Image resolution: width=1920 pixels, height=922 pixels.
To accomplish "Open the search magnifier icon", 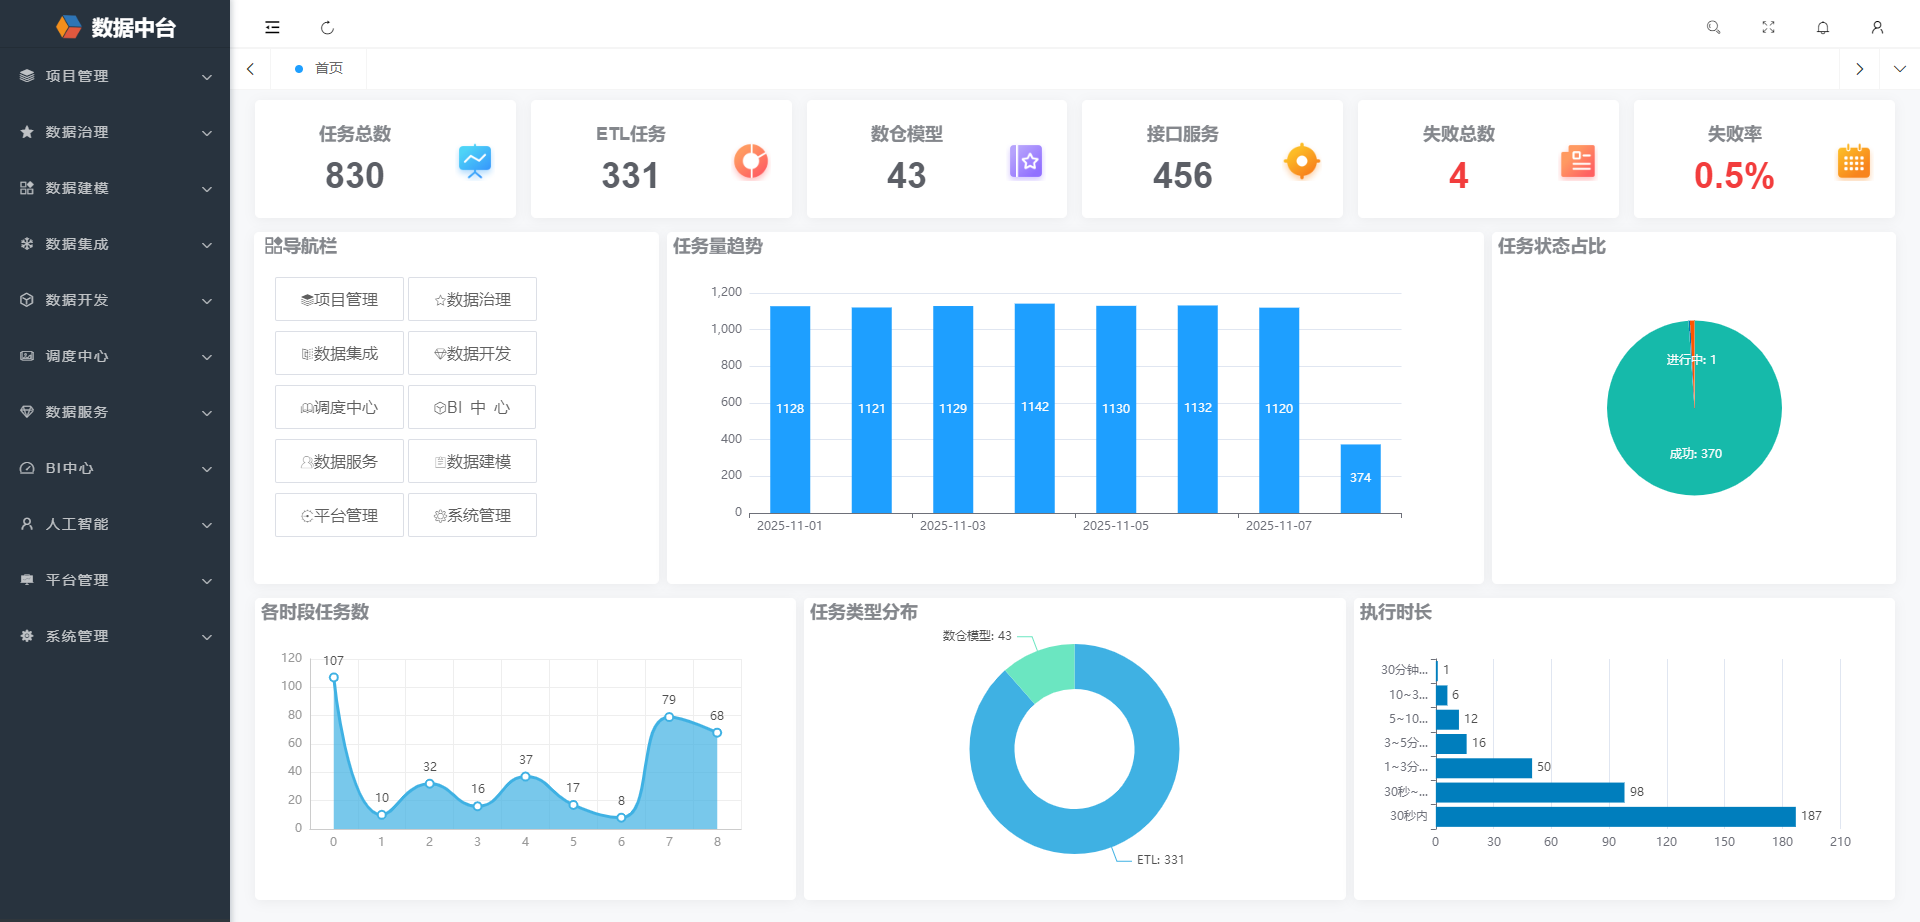I will [x=1713, y=27].
